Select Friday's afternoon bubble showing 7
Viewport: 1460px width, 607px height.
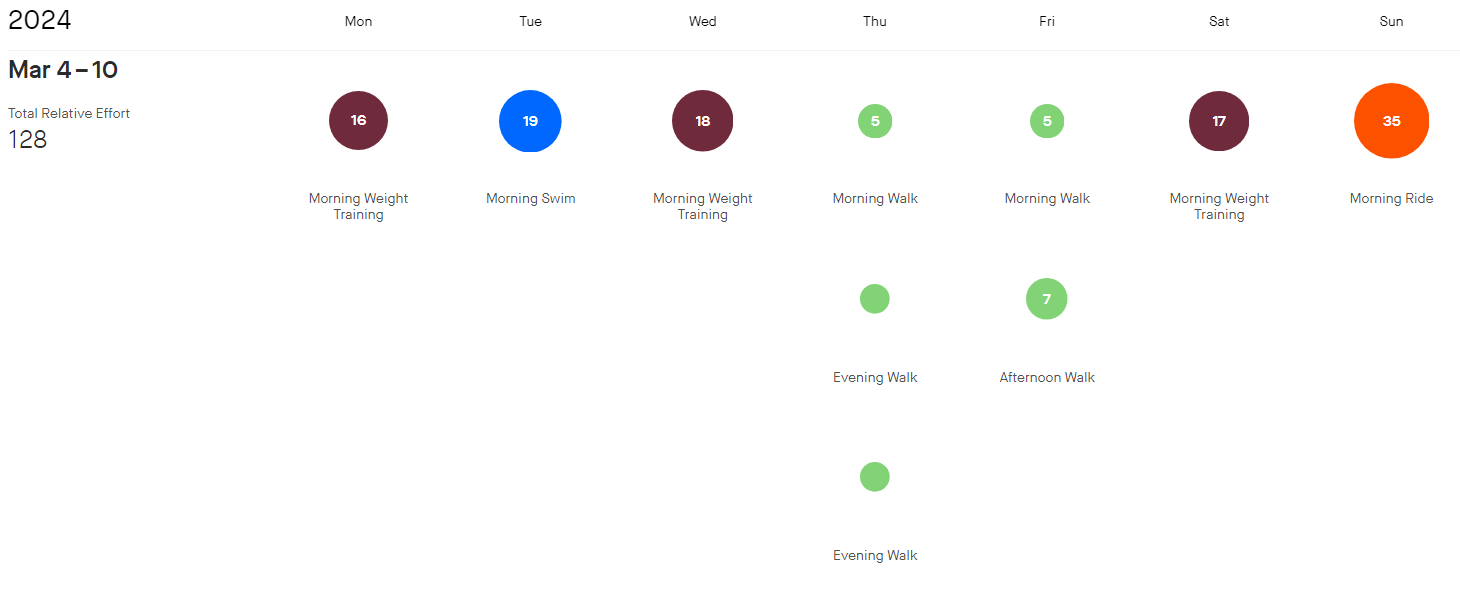(x=1047, y=299)
